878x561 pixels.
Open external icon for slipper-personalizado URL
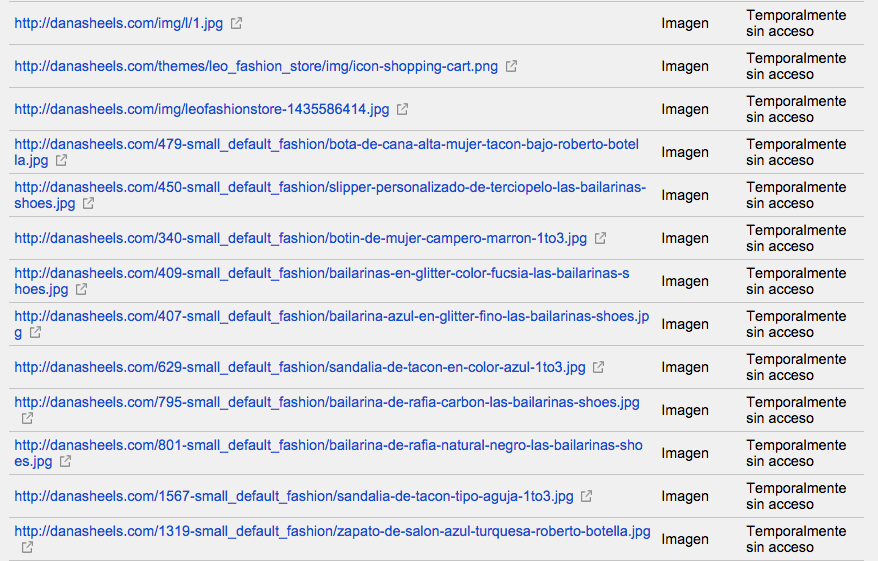[88, 203]
